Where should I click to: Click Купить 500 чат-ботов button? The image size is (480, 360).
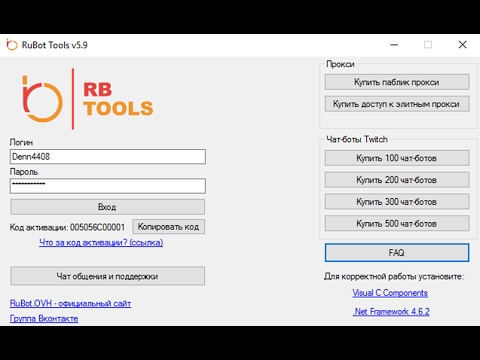(x=397, y=224)
